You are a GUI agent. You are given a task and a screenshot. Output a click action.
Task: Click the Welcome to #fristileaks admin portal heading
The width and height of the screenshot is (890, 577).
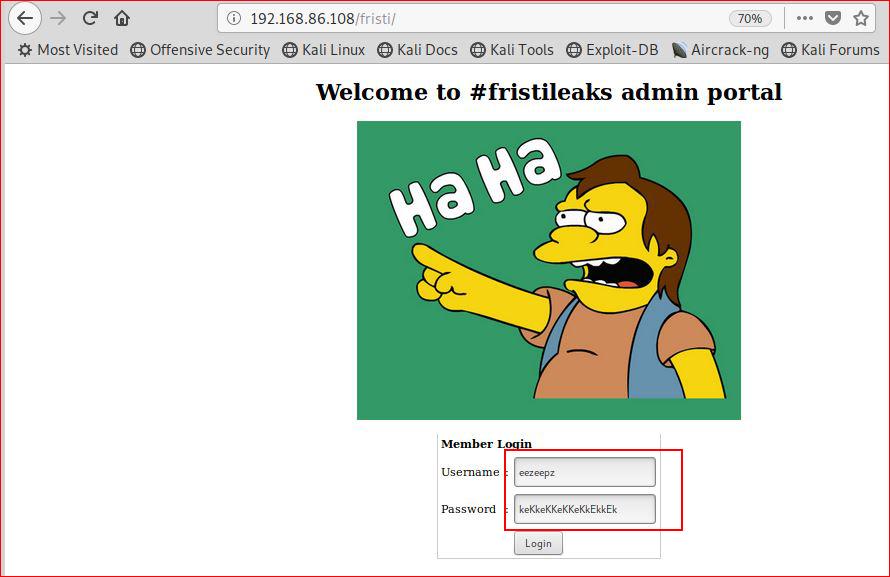549,92
